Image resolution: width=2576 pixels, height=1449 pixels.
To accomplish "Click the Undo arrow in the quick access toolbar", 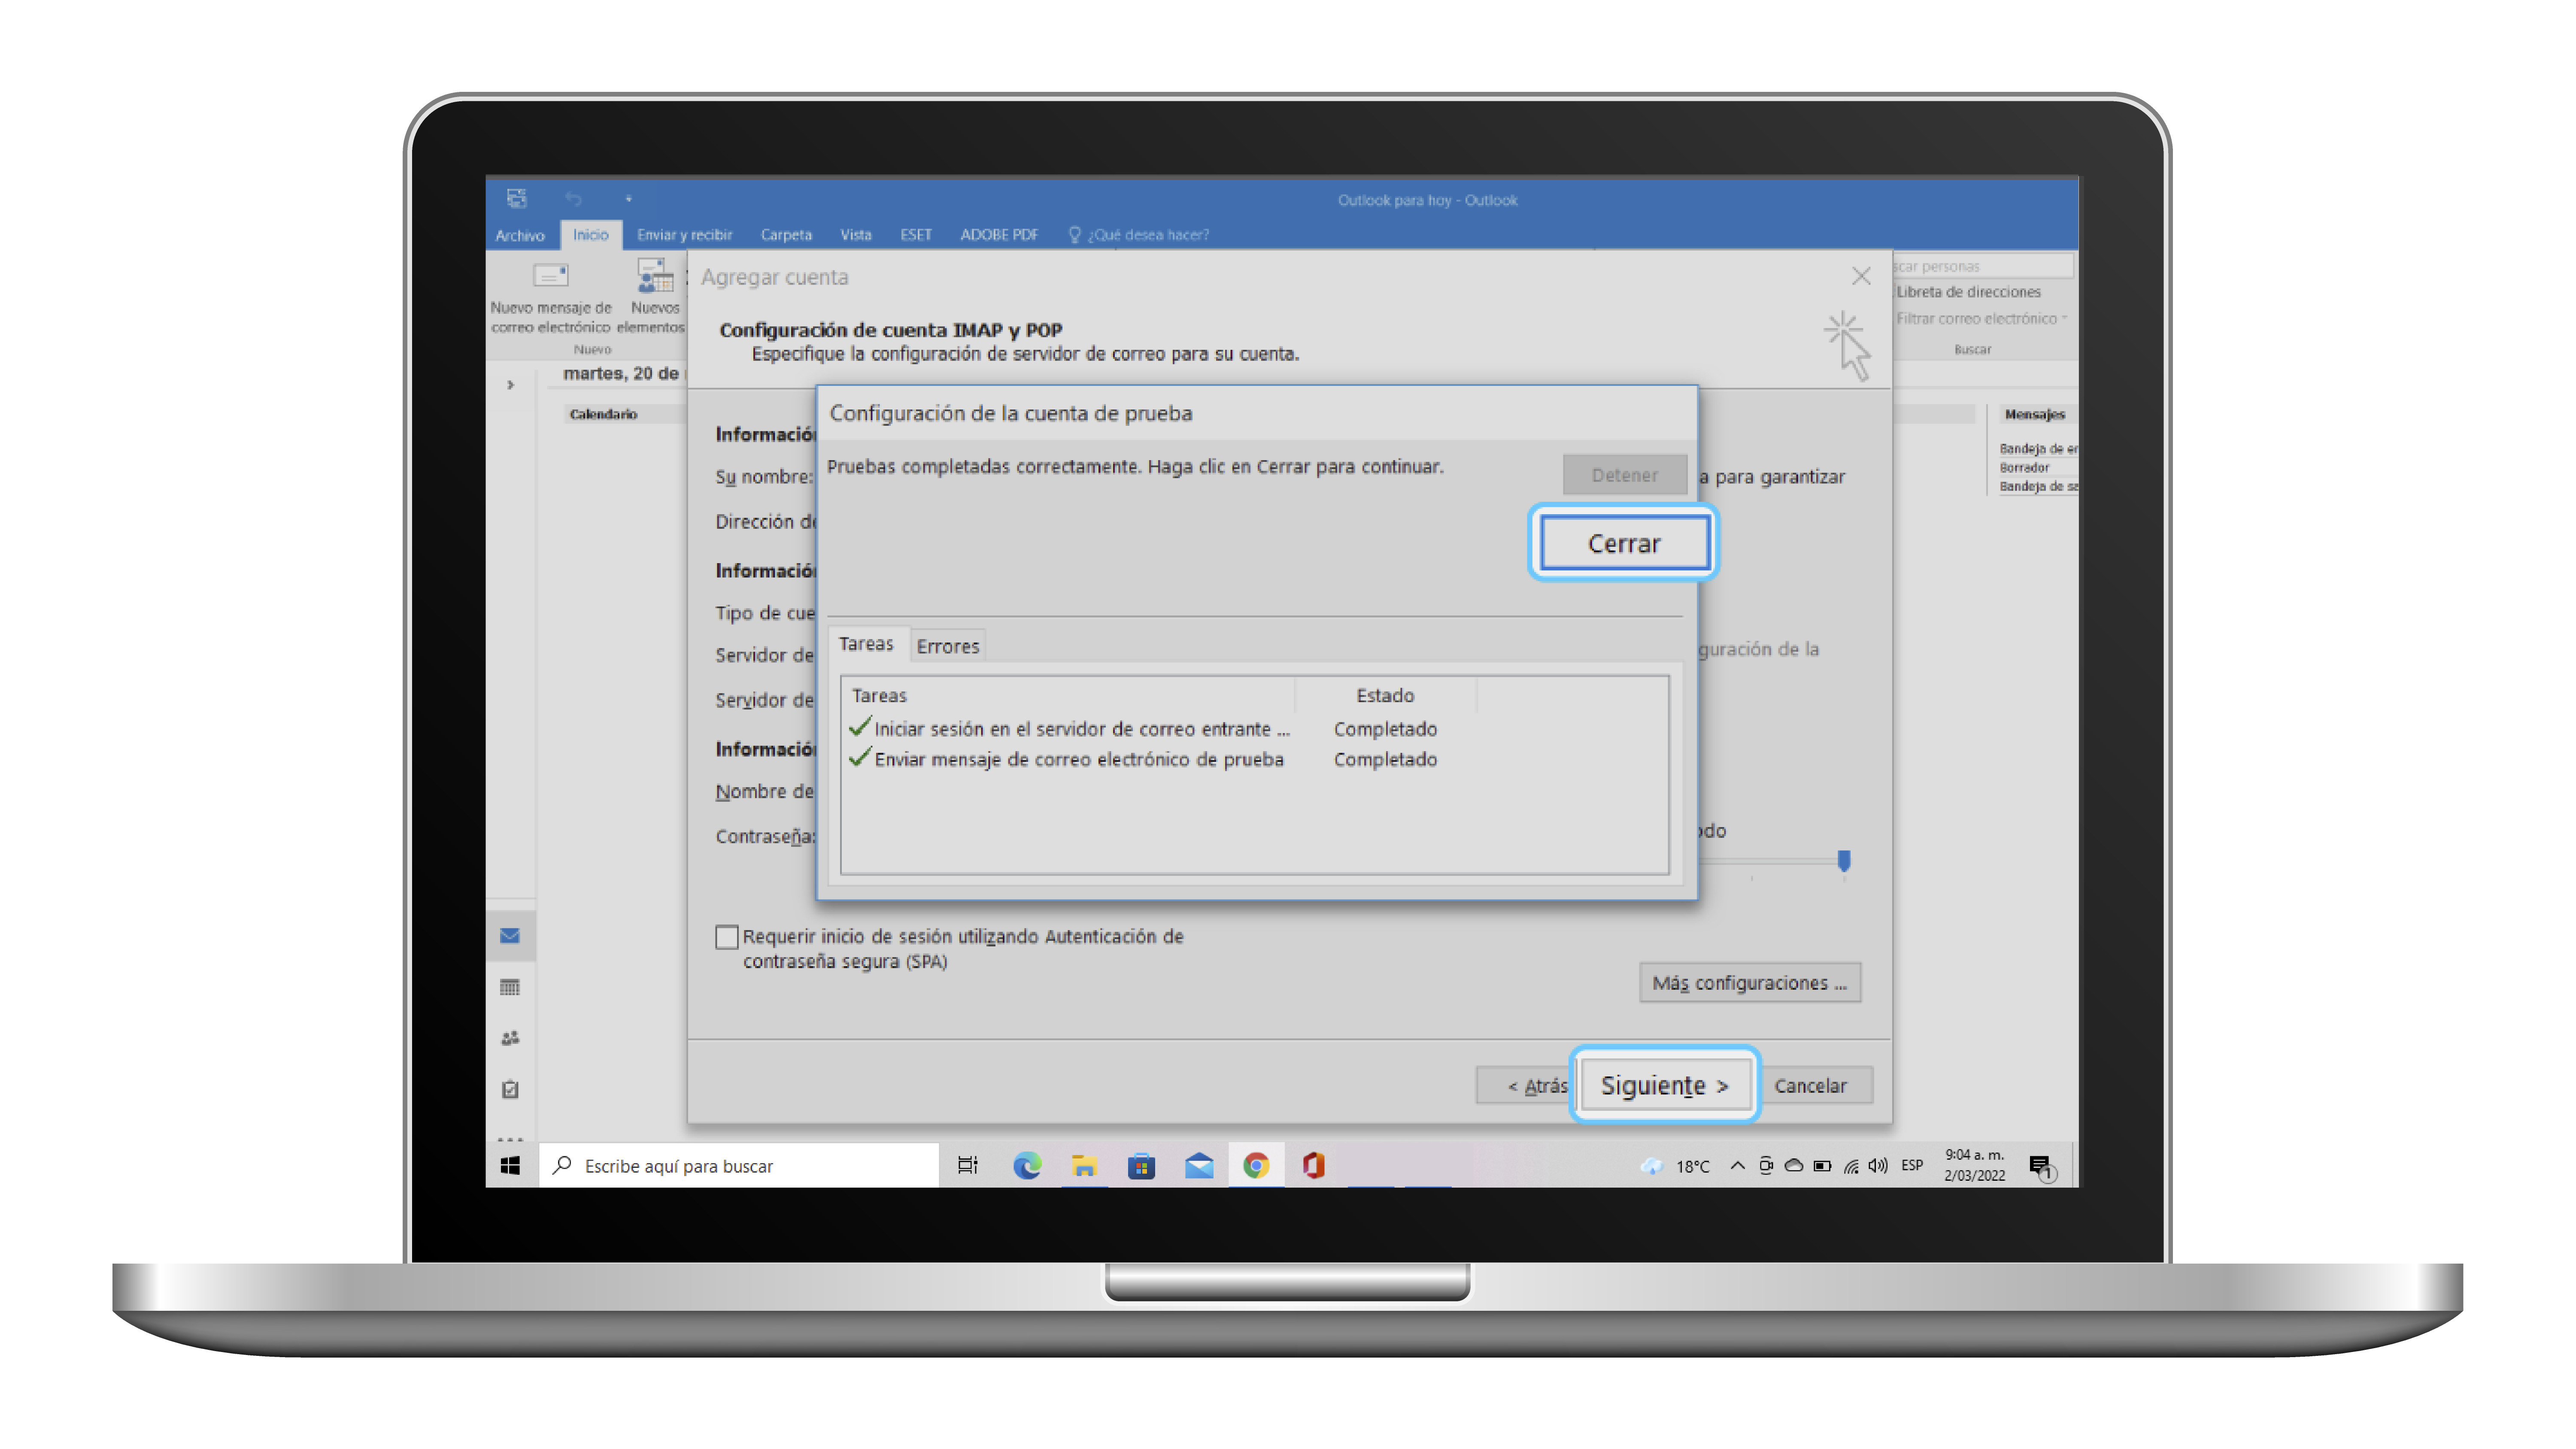I will [x=573, y=199].
